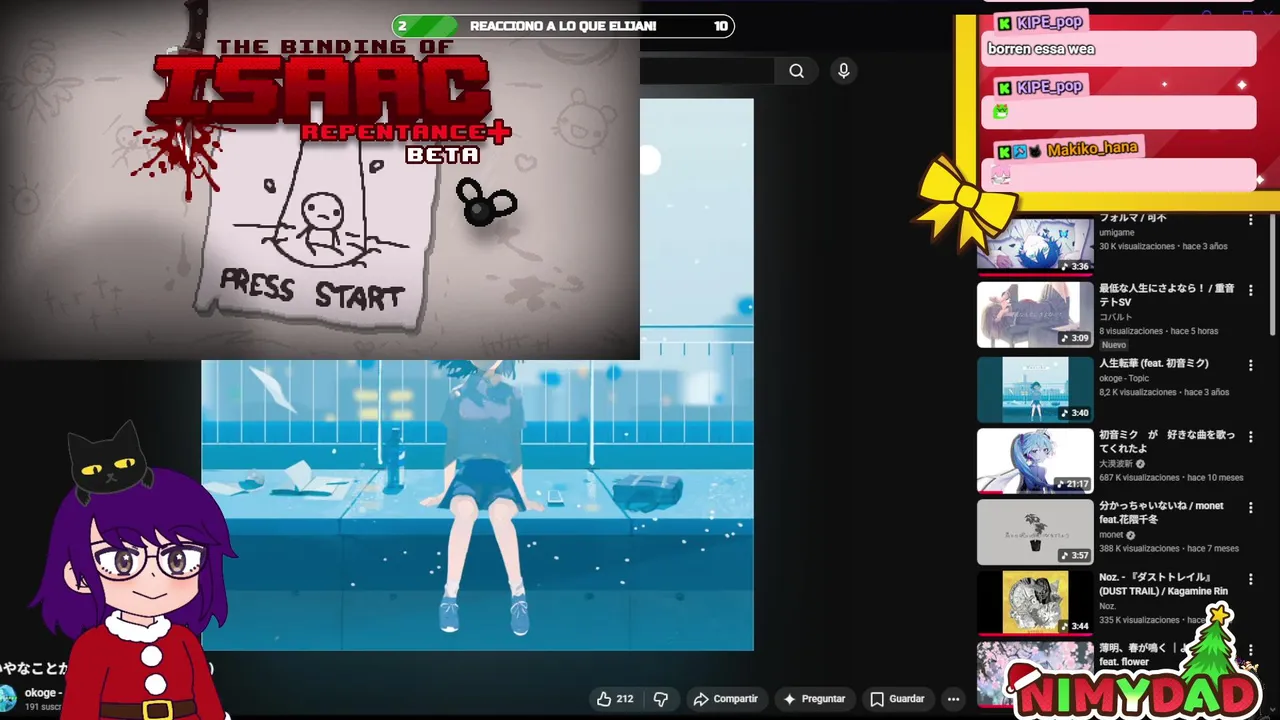Open the more actions ellipsis below video

953,699
